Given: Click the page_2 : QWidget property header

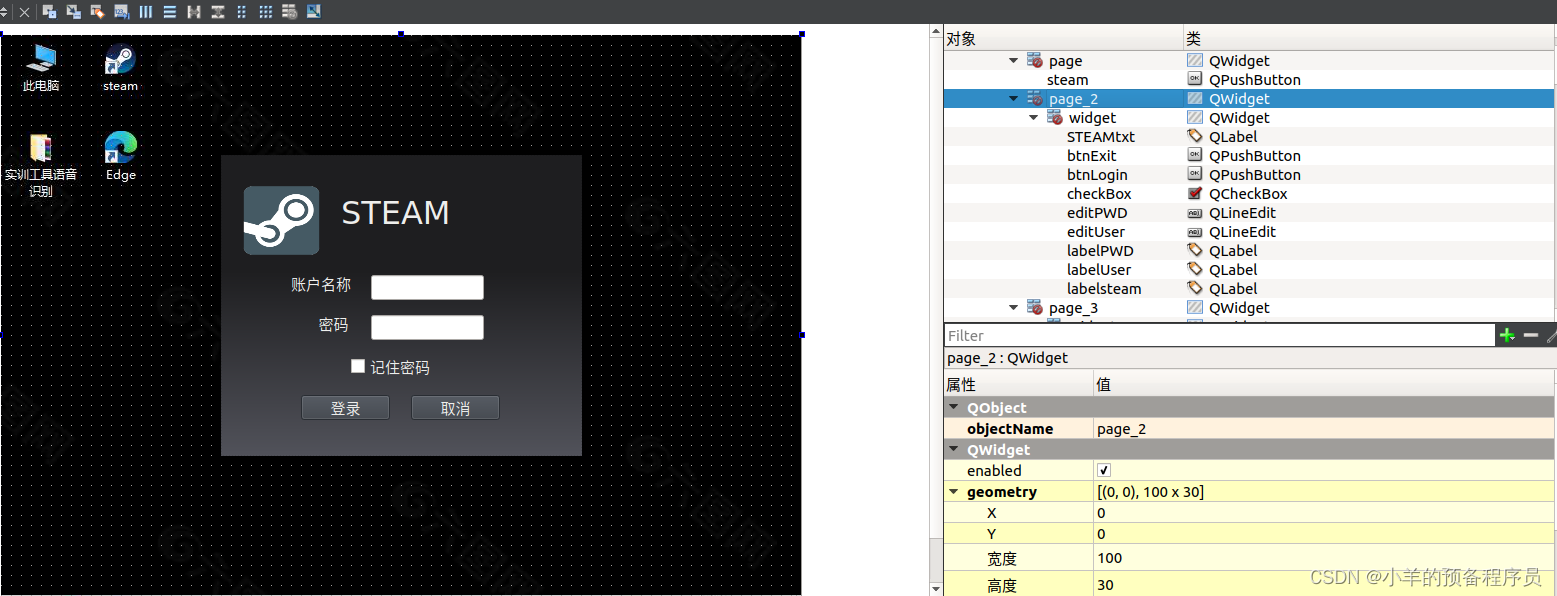Looking at the screenshot, I should pyautogui.click(x=1007, y=357).
